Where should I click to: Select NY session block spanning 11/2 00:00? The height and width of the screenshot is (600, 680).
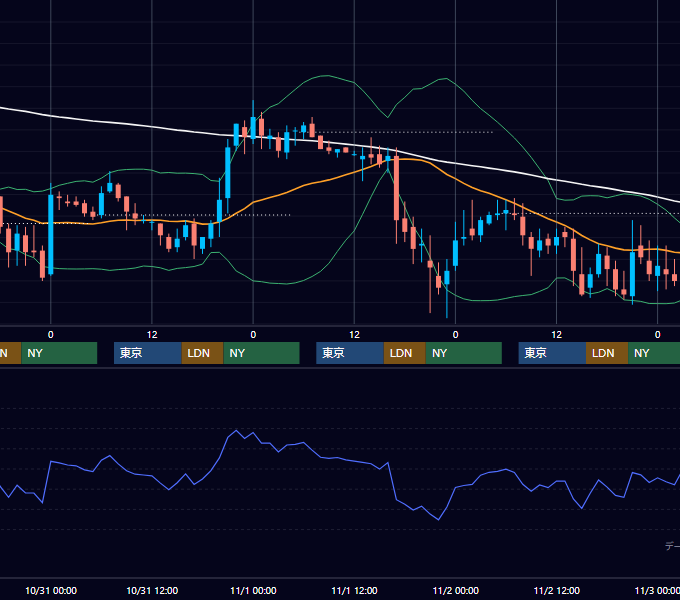(464, 353)
